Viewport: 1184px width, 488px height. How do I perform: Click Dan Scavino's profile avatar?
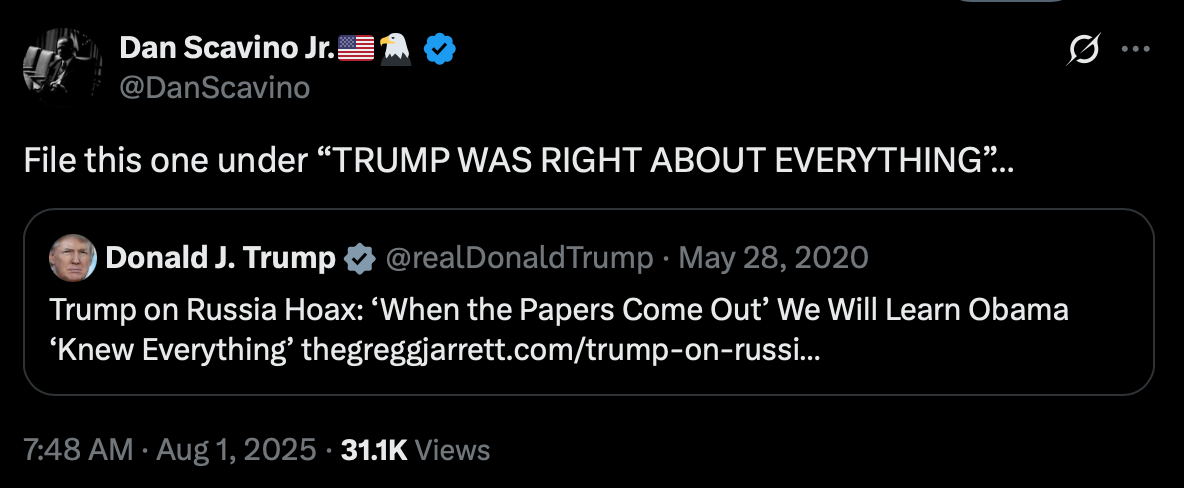point(62,67)
